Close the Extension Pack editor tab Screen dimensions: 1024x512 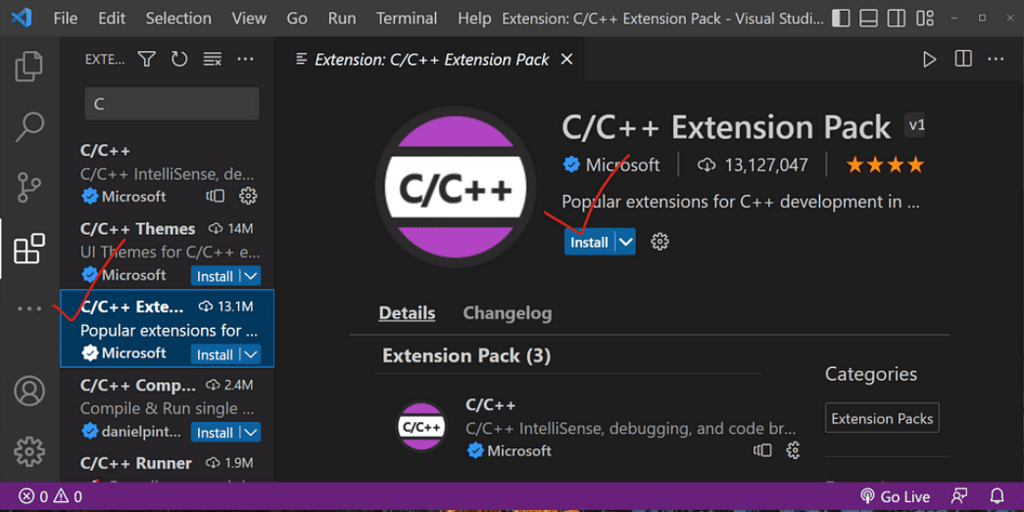point(567,59)
